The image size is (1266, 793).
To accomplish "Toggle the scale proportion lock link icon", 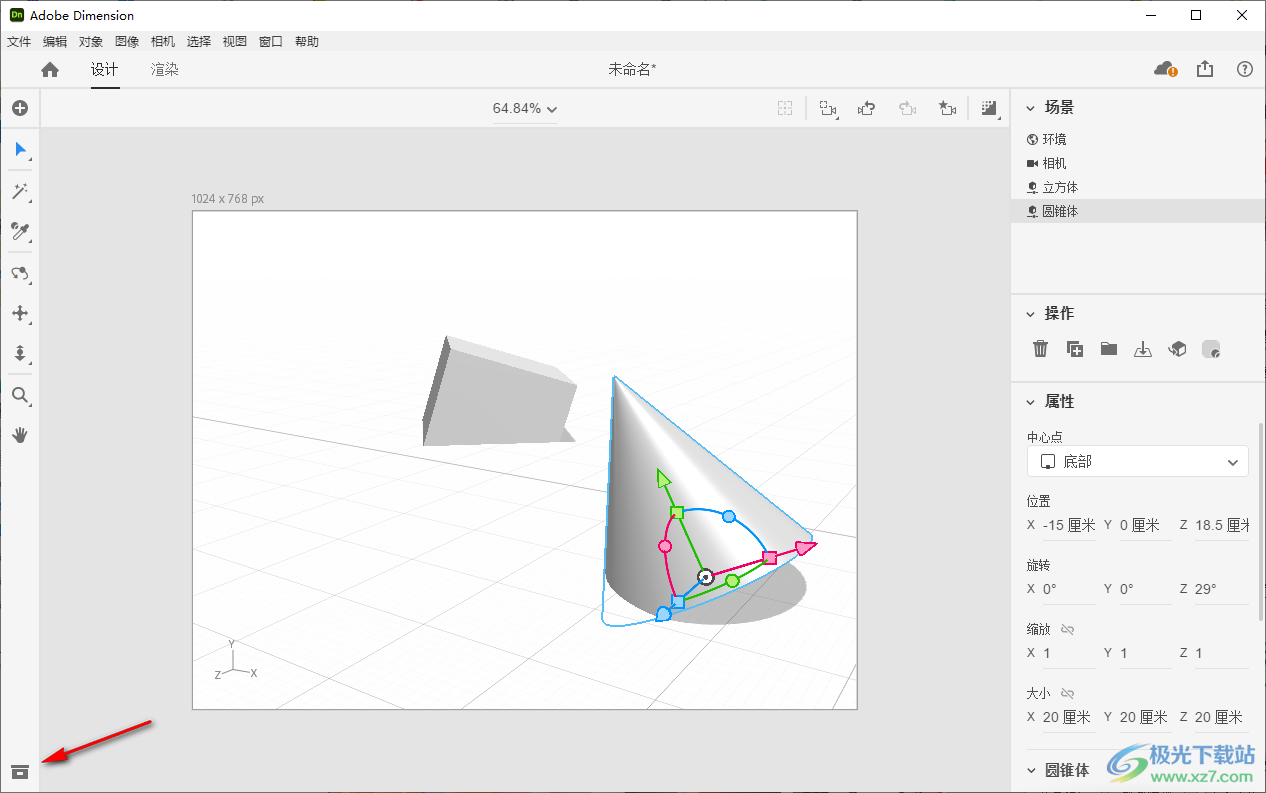I will click(x=1067, y=629).
